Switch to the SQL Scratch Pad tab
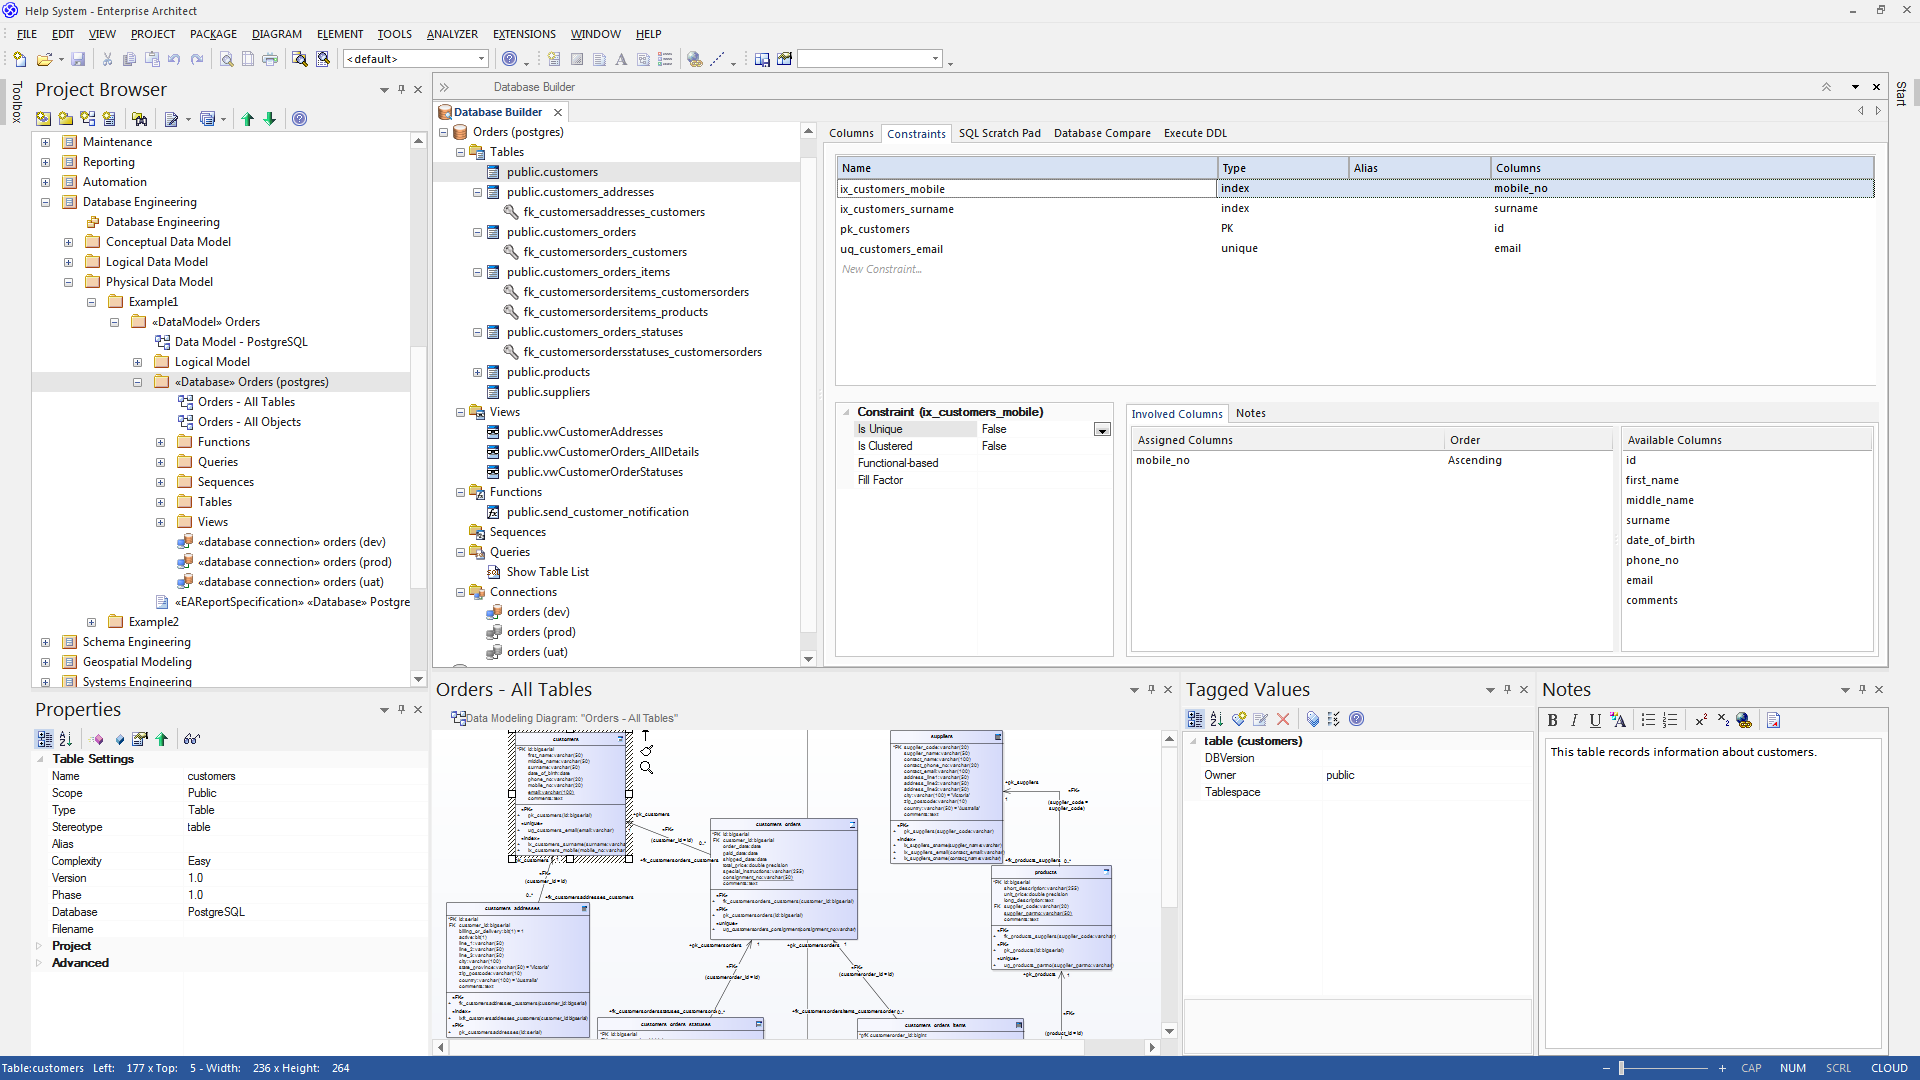This screenshot has height=1080, width=1920. 999,133
